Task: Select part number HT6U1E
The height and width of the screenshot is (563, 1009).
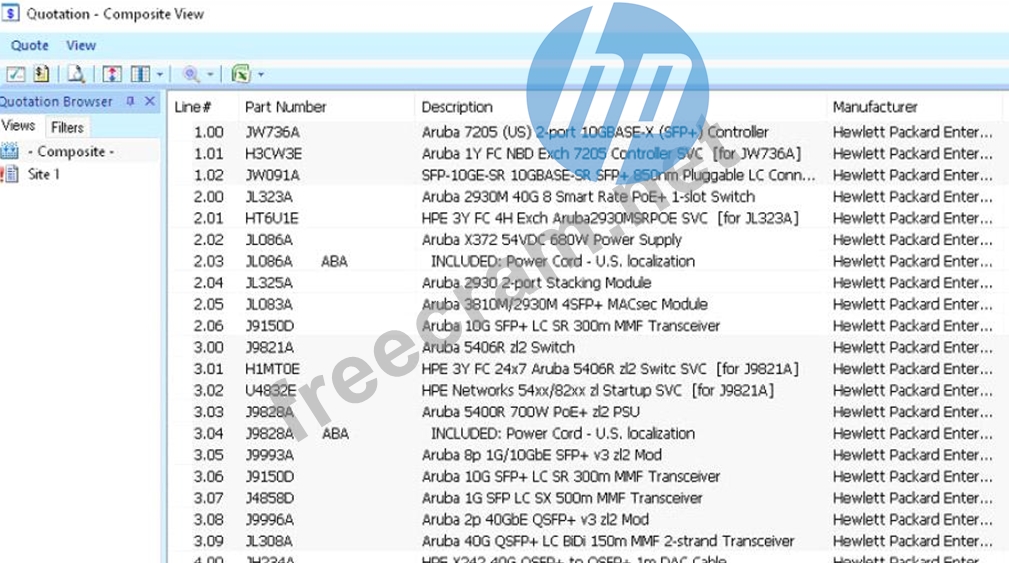Action: (x=272, y=218)
